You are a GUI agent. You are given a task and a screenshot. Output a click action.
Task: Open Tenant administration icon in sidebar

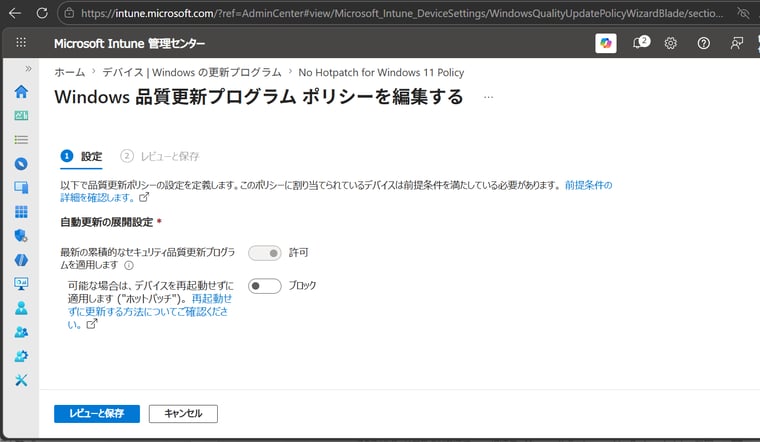coord(21,356)
